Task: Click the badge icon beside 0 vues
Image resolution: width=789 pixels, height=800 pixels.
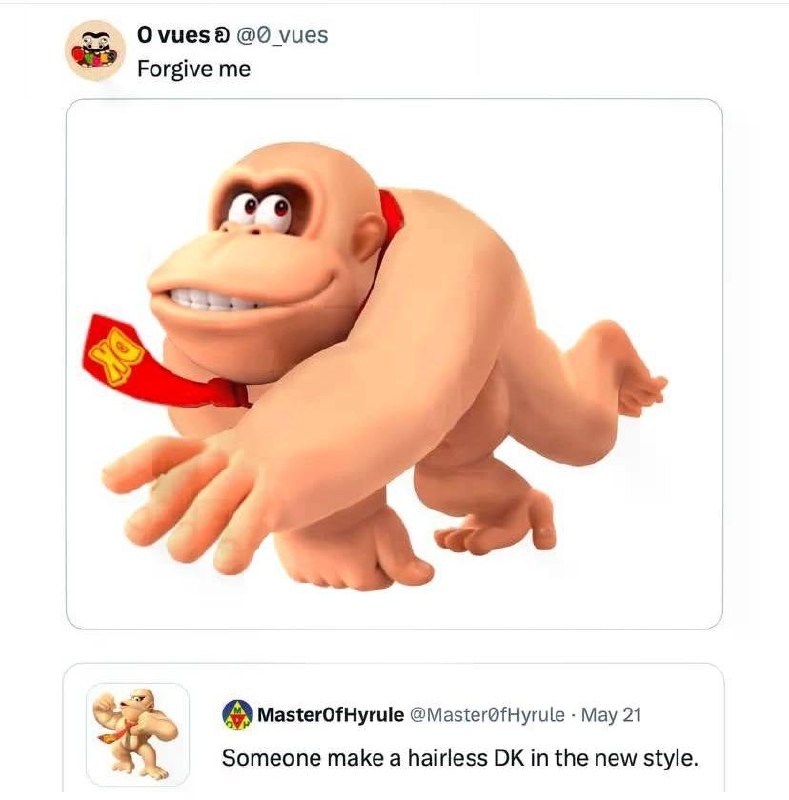Action: (x=220, y=35)
